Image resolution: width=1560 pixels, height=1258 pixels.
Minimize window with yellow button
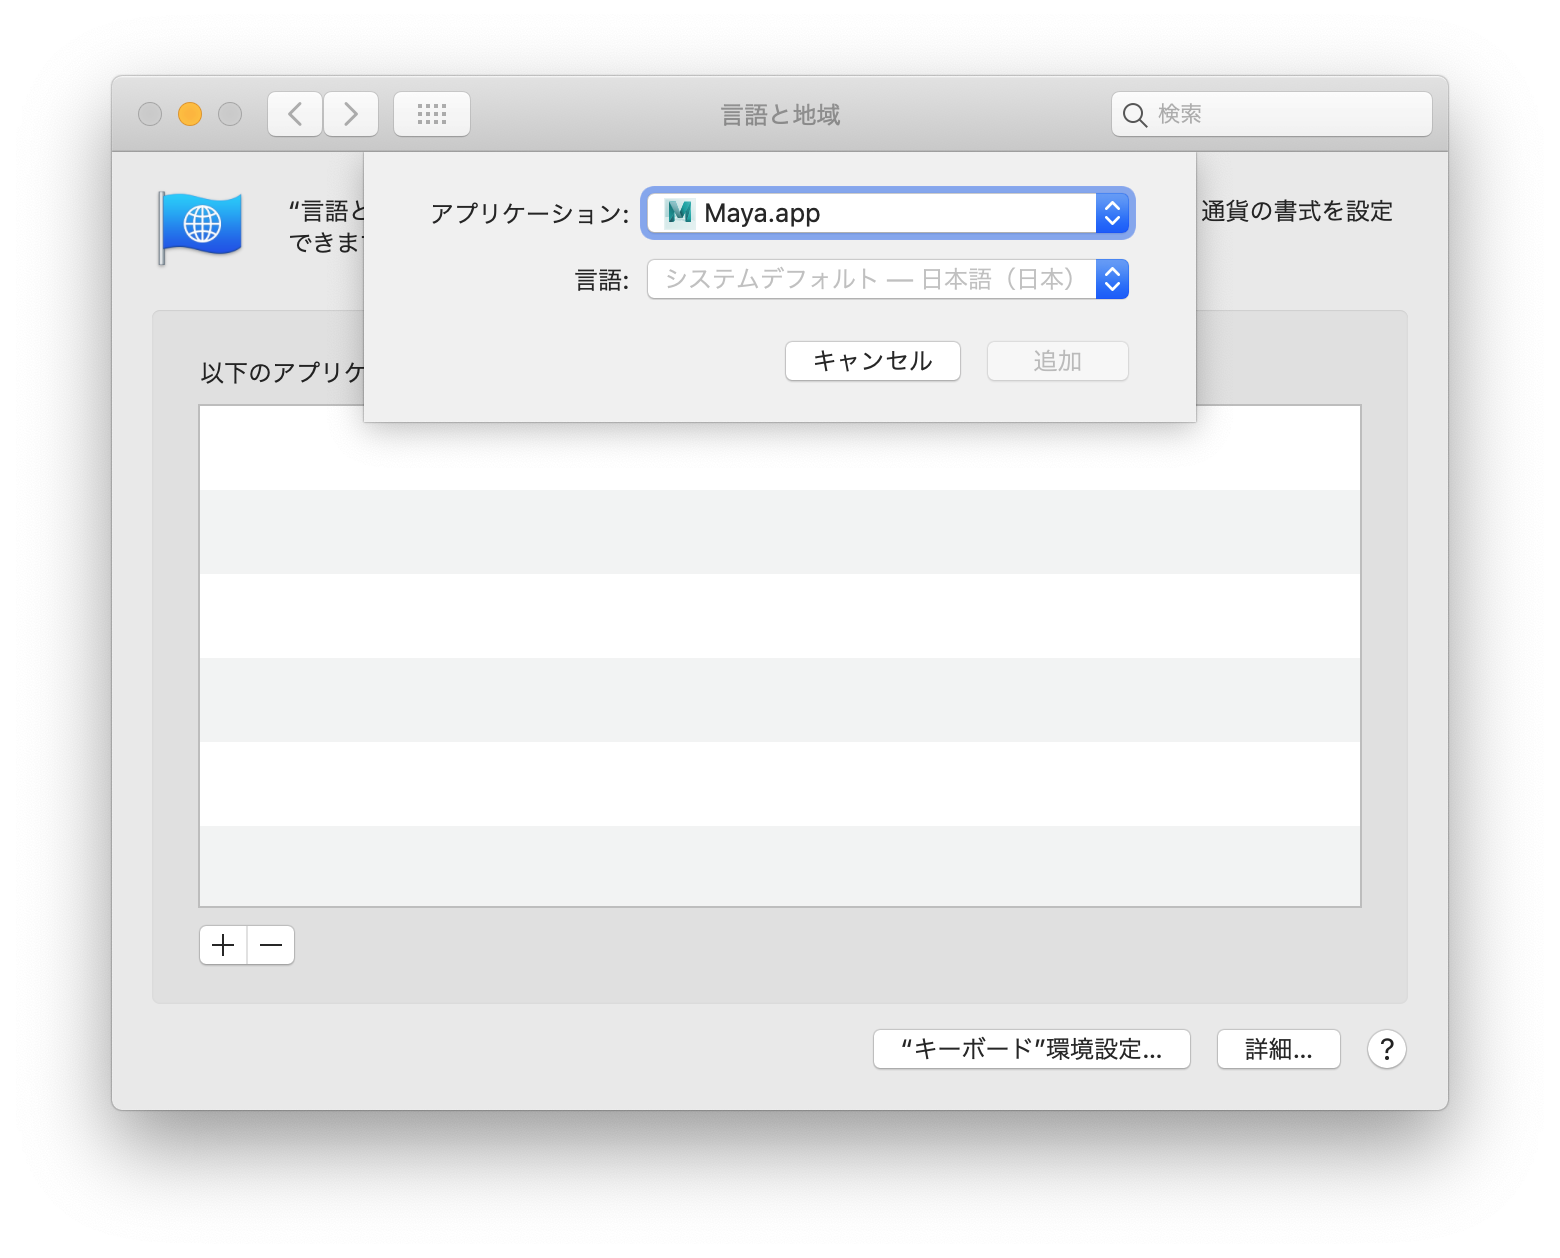[x=190, y=114]
